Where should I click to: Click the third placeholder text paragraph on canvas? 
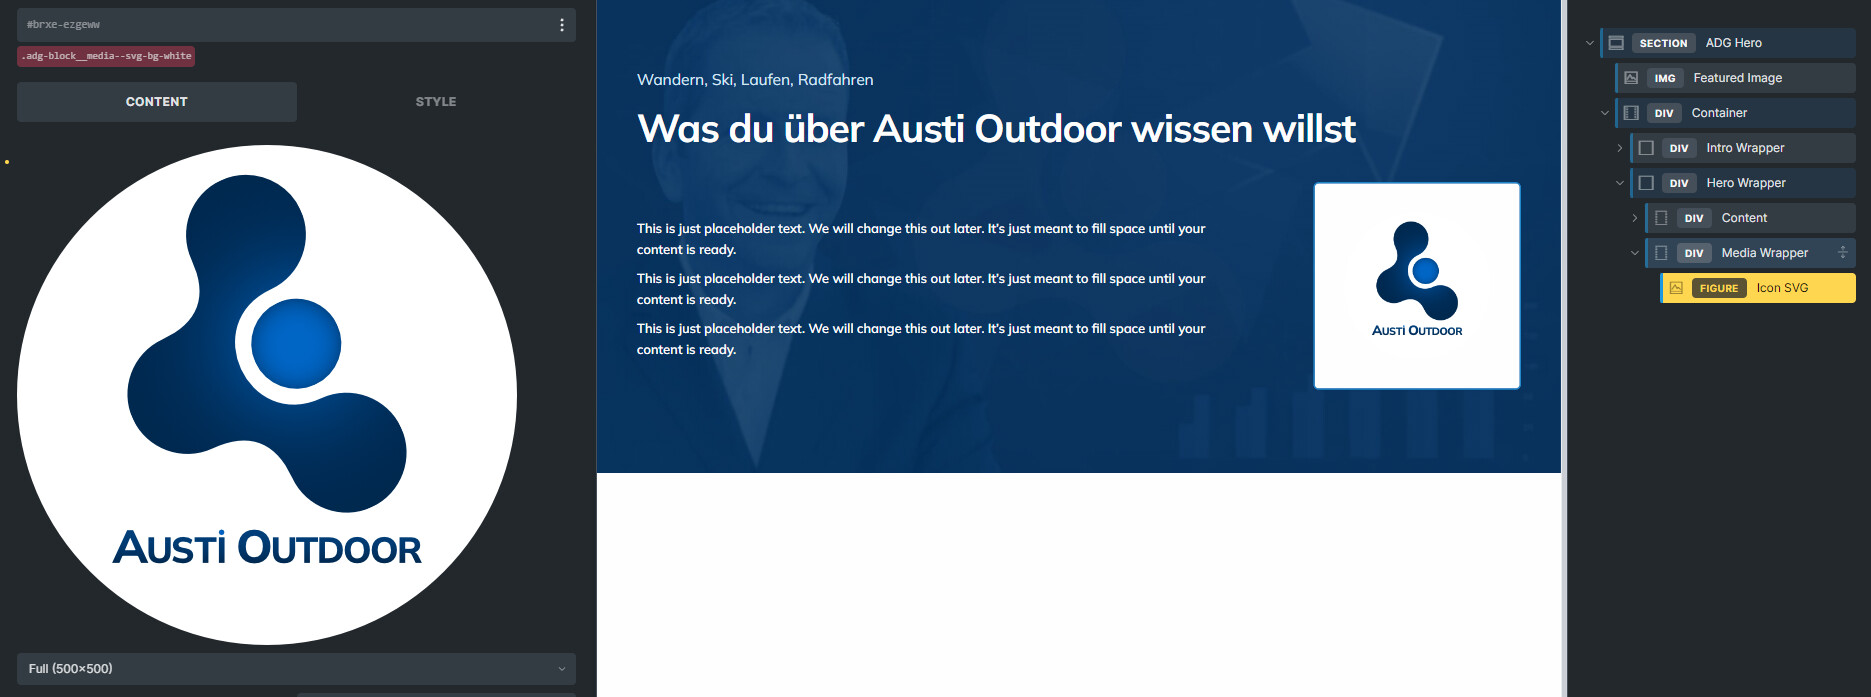tap(921, 339)
